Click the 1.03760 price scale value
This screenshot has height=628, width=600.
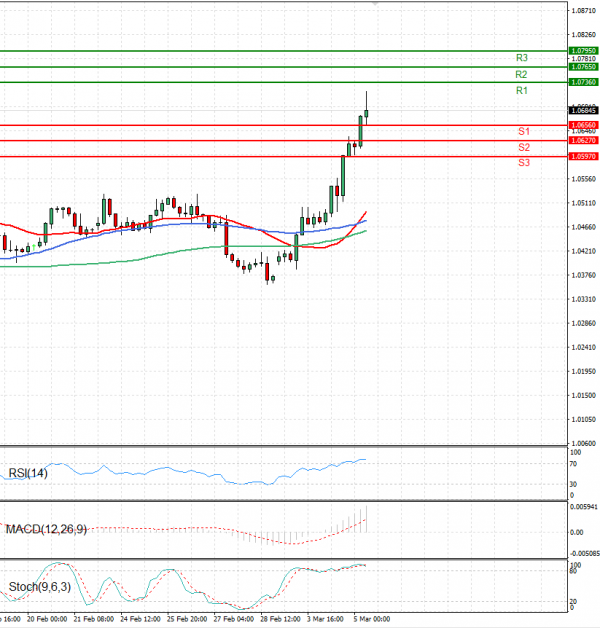[x=584, y=275]
